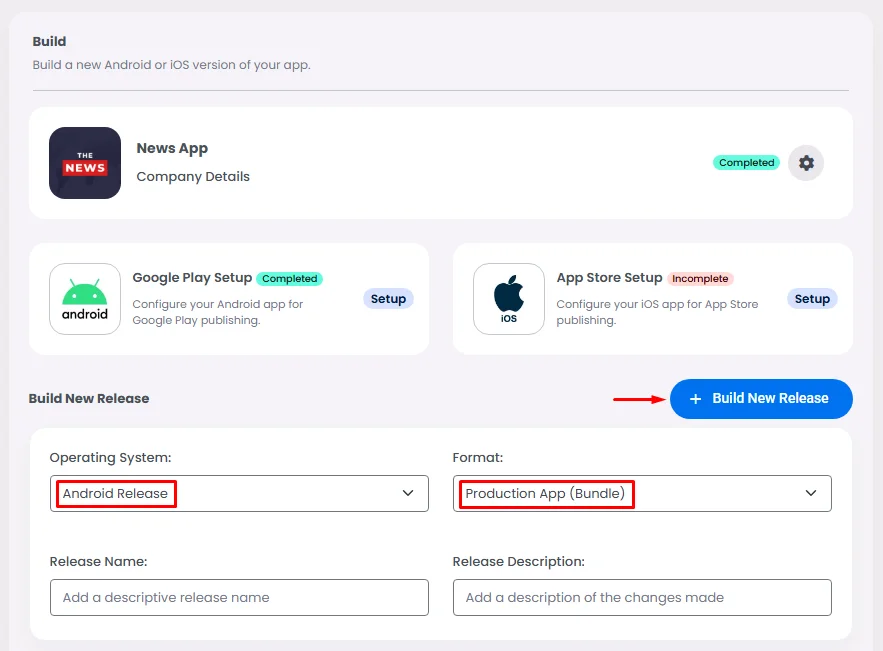This screenshot has width=883, height=651.
Task: Open the Operating System dropdown
Action: pyautogui.click(x=239, y=494)
